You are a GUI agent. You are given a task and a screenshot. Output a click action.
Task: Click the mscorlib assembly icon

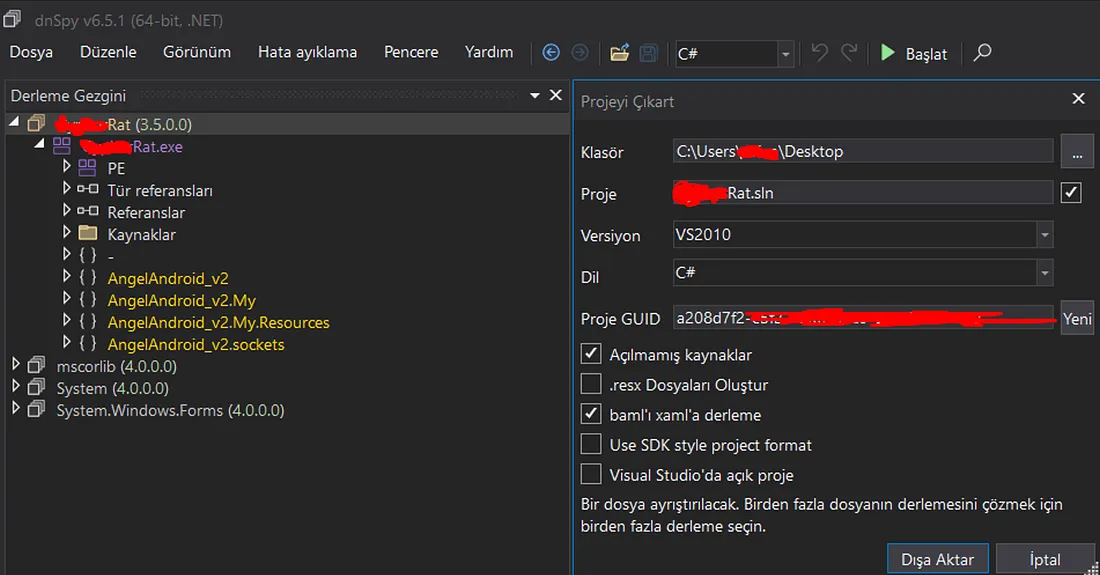coord(36,365)
